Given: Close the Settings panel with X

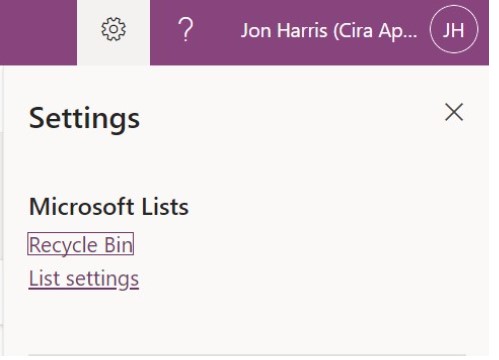Looking at the screenshot, I should point(454,112).
